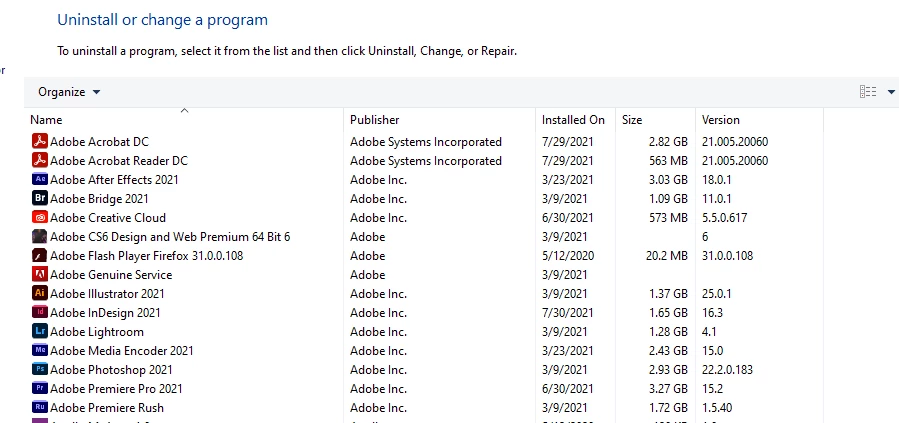Click the Adobe Flash Player Firefox icon
899x423 pixels.
point(40,256)
